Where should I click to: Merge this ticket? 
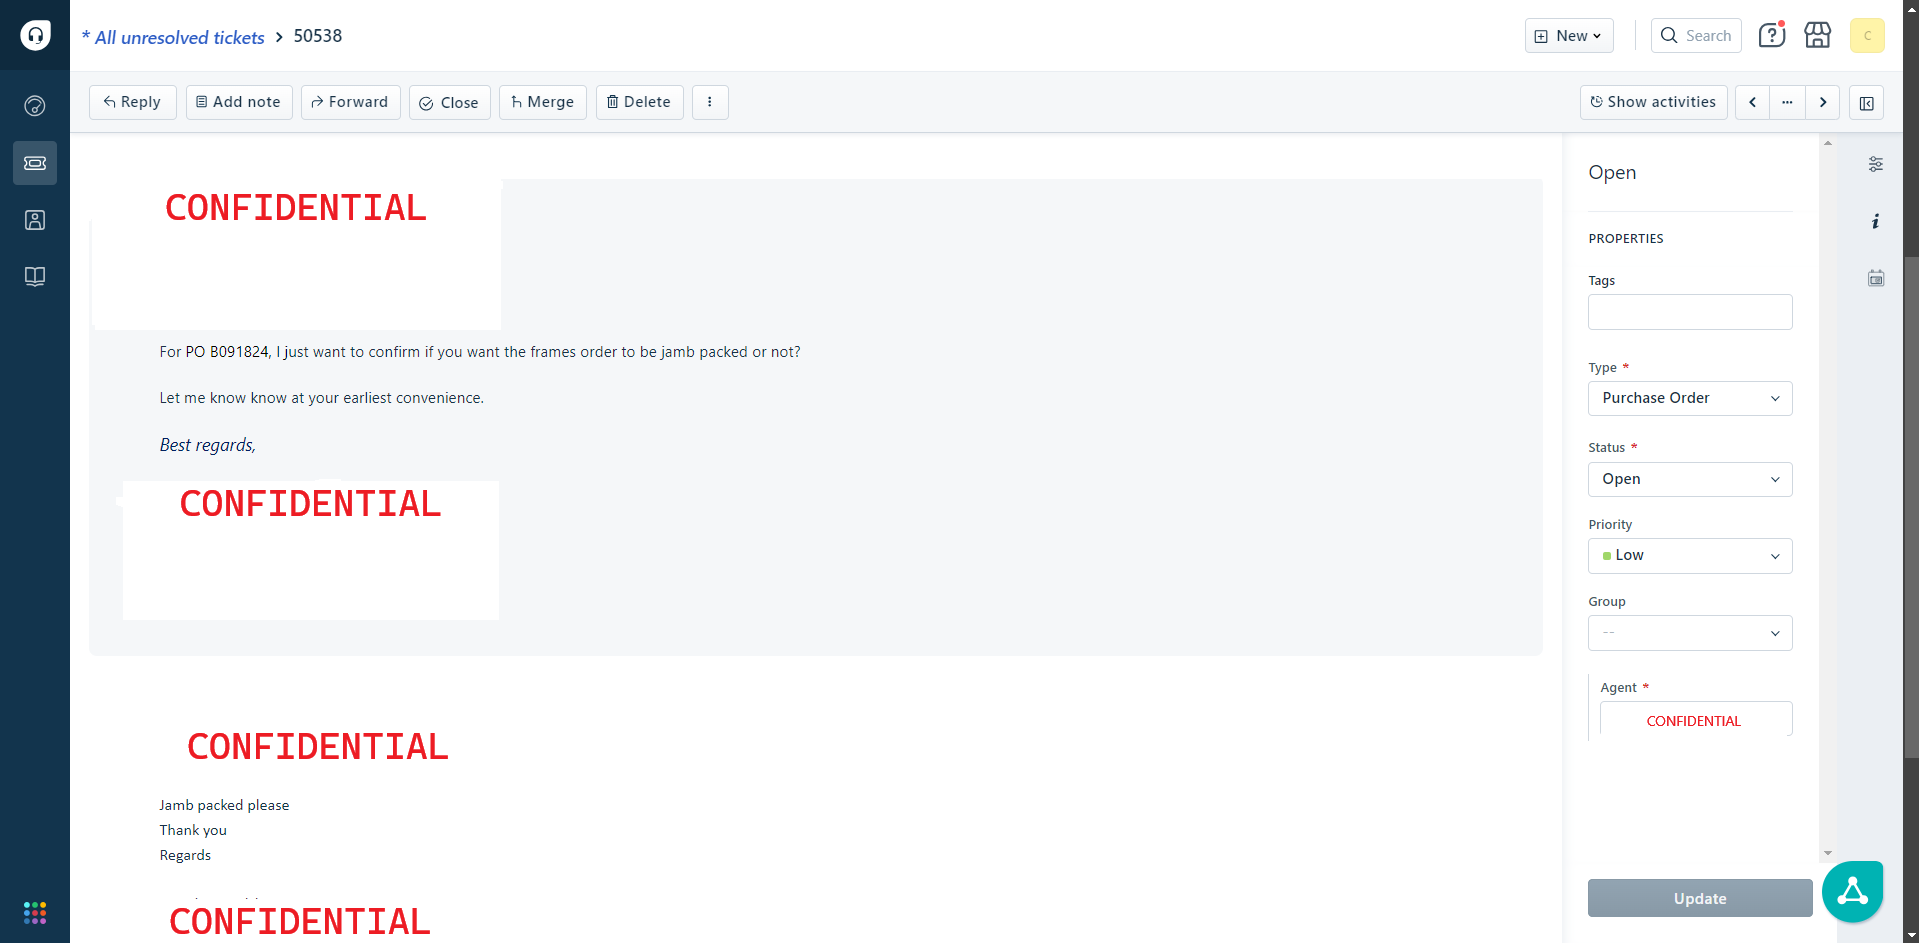(x=543, y=102)
